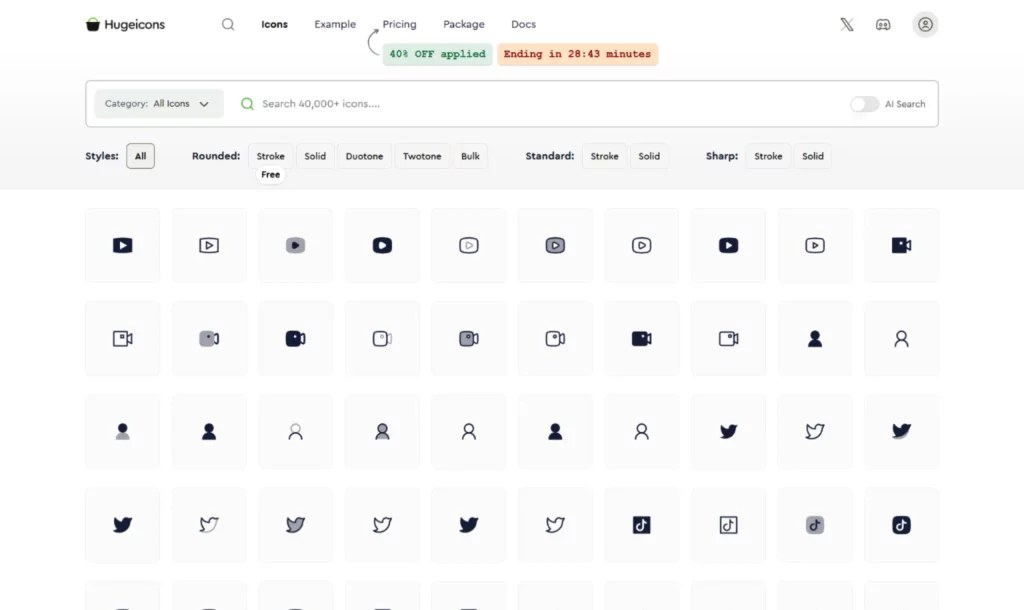Select the gray bulk-style play button icon
The width and height of the screenshot is (1024, 610).
pyautogui.click(x=295, y=246)
